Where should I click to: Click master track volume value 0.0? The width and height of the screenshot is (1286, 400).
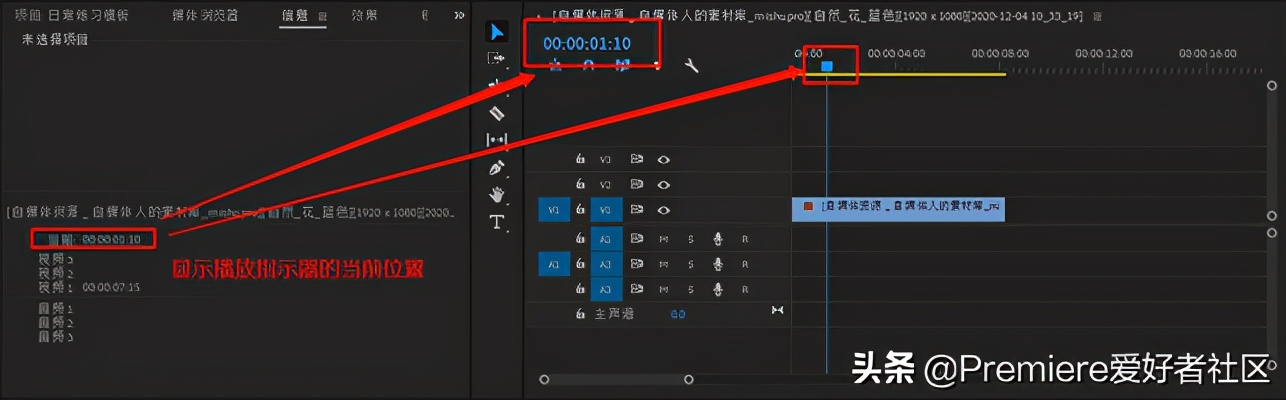(678, 314)
